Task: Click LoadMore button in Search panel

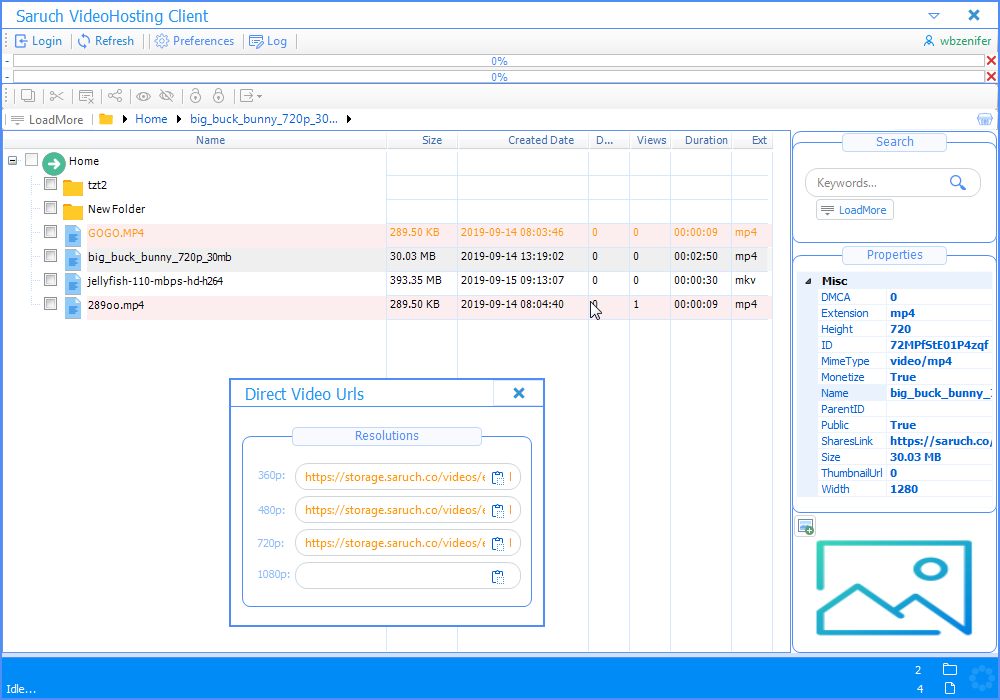Action: (x=855, y=210)
